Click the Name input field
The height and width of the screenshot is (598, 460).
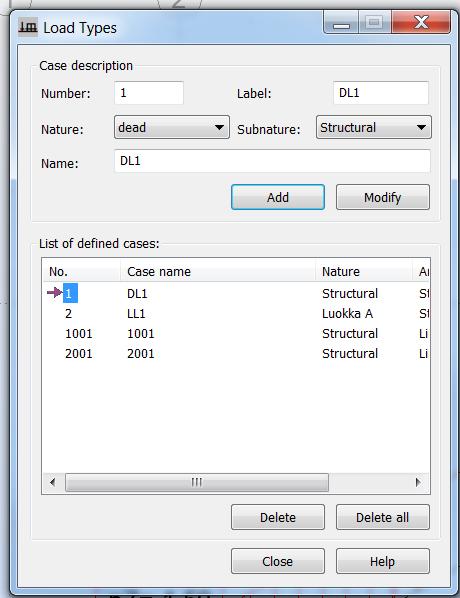(272, 161)
